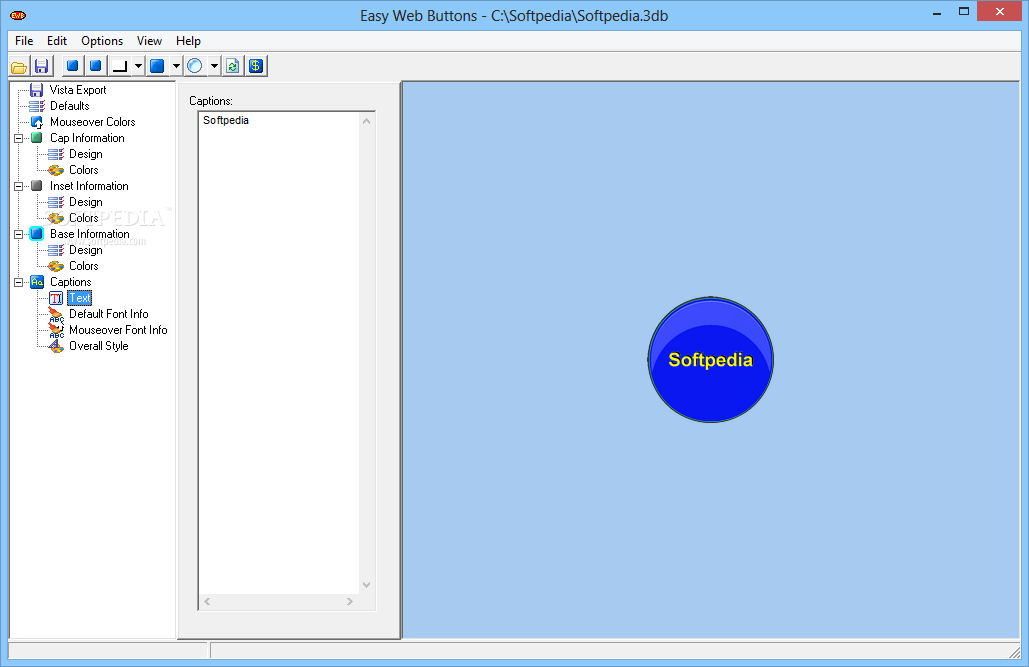Open Colors under Base Information

coord(84,266)
